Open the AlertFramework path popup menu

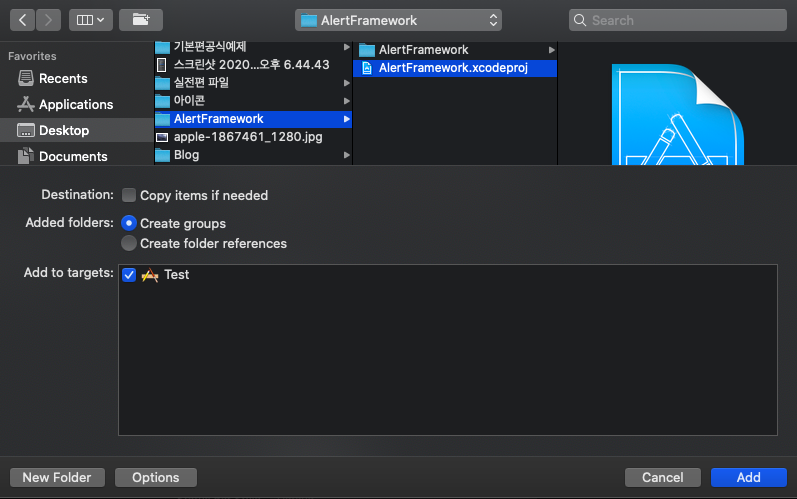(398, 20)
